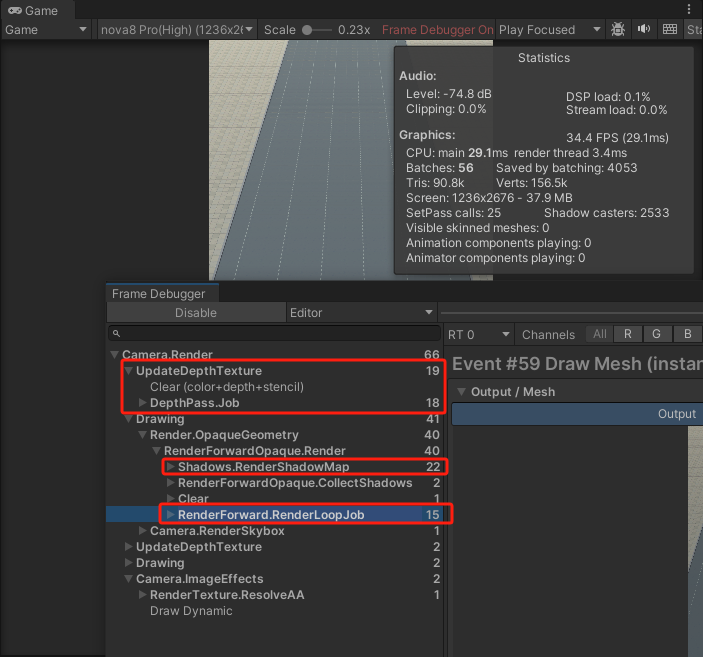Expand the second Drawing node arrow (2 events)
This screenshot has width=703, height=657.
[x=129, y=562]
